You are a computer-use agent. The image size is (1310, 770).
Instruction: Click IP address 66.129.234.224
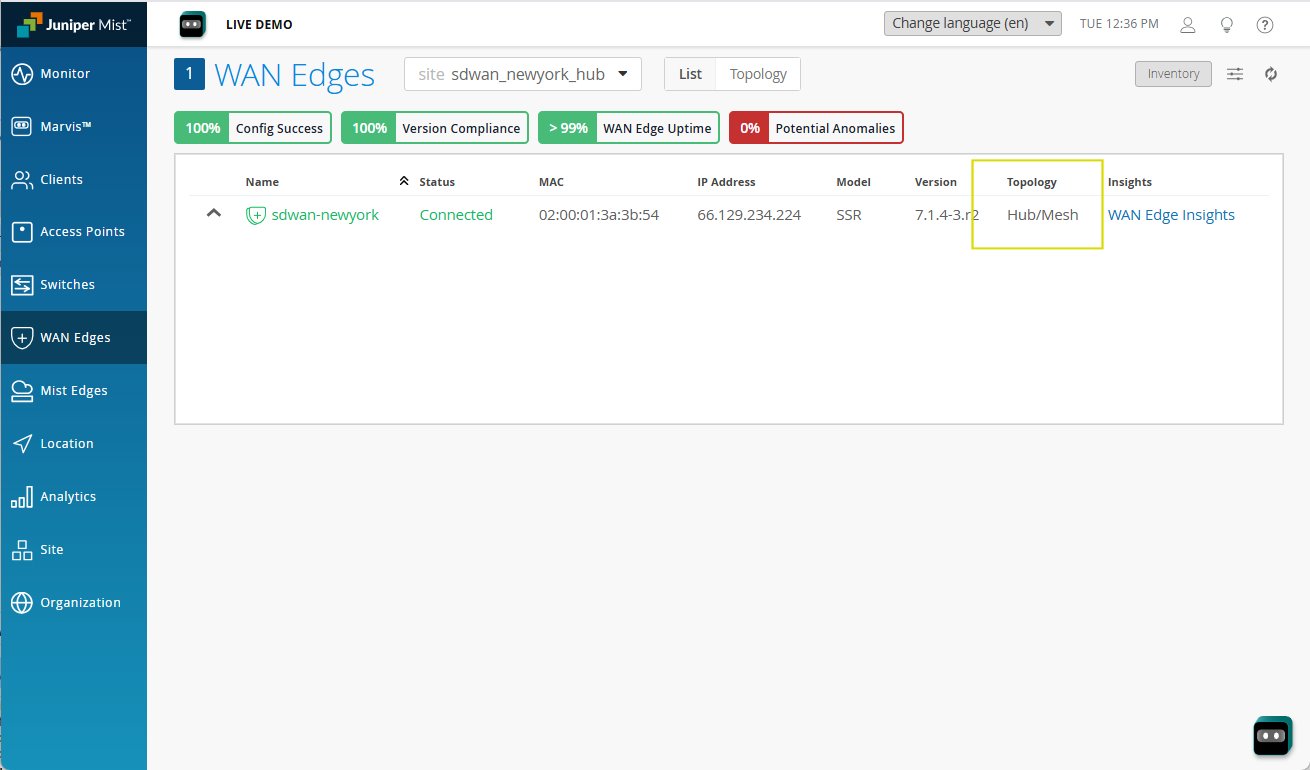coord(749,215)
